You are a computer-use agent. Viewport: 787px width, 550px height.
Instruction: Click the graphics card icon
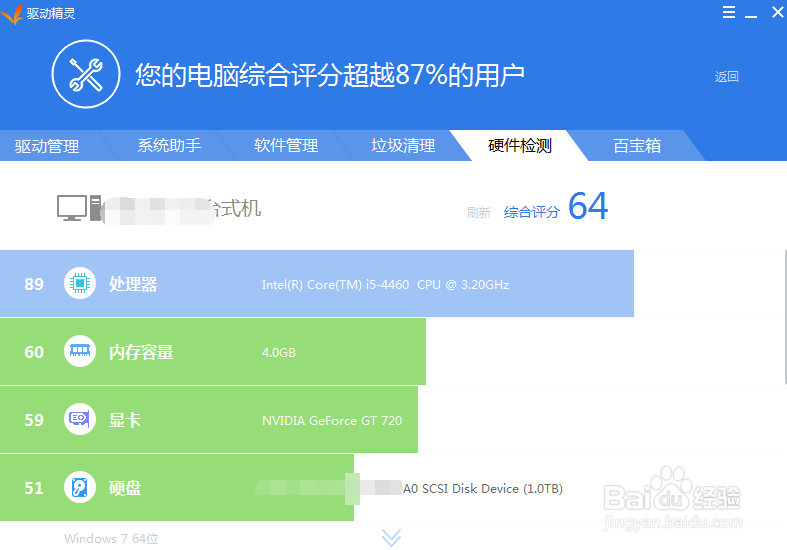point(80,420)
